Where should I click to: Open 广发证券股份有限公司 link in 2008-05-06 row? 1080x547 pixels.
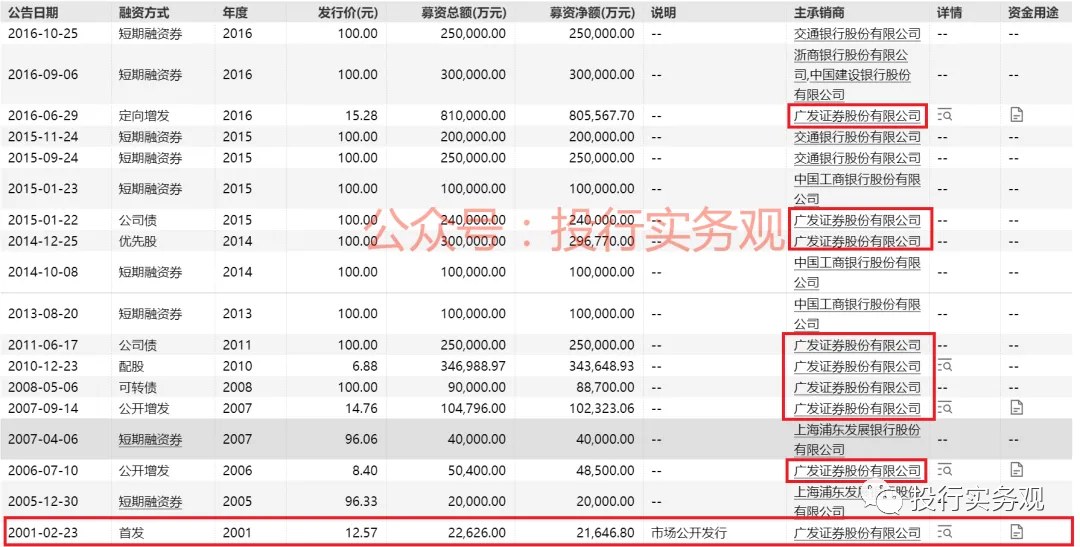857,387
